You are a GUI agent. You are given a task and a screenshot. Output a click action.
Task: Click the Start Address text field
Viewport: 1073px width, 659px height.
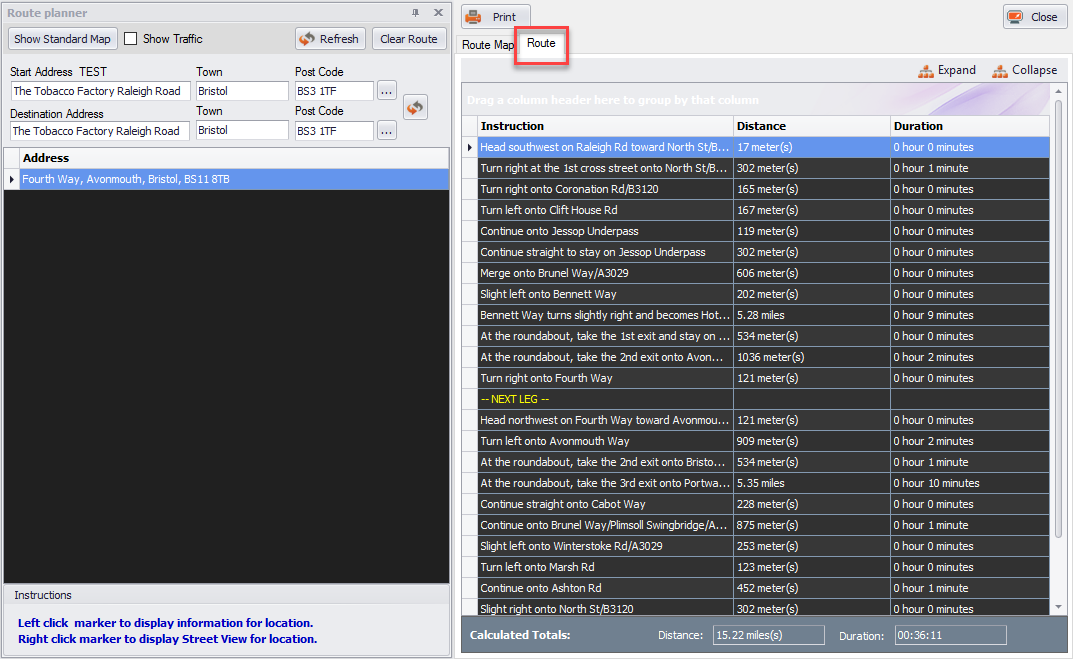[x=101, y=91]
